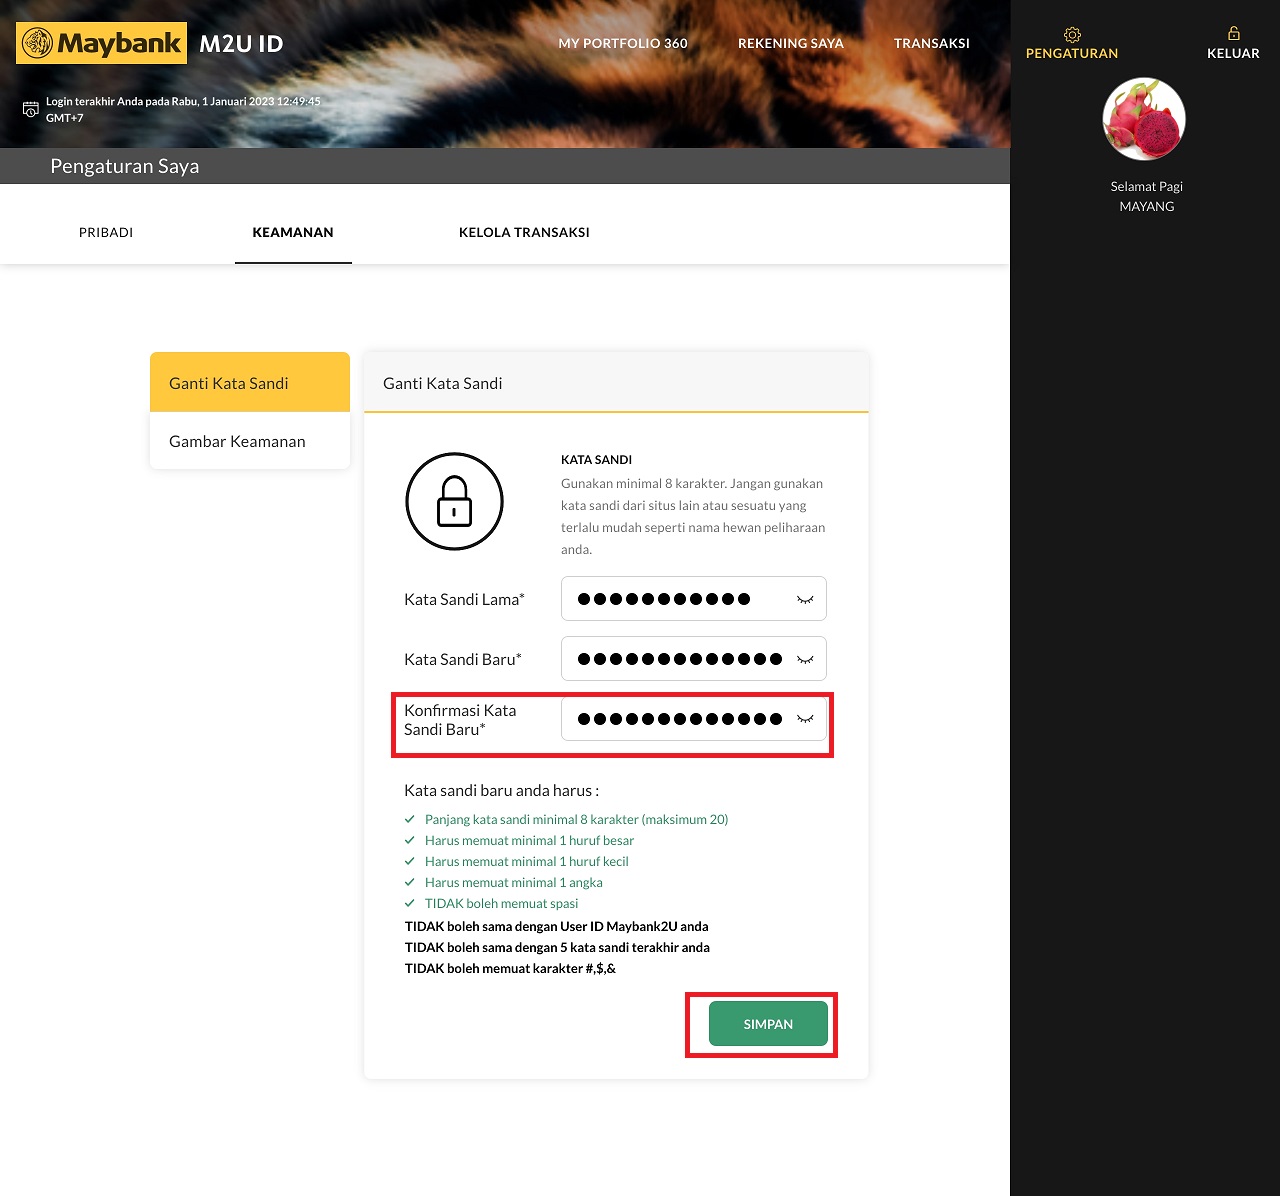
Task: Click 'TIDAK boleh memuat karakter #,$,&' rule
Action: [510, 968]
